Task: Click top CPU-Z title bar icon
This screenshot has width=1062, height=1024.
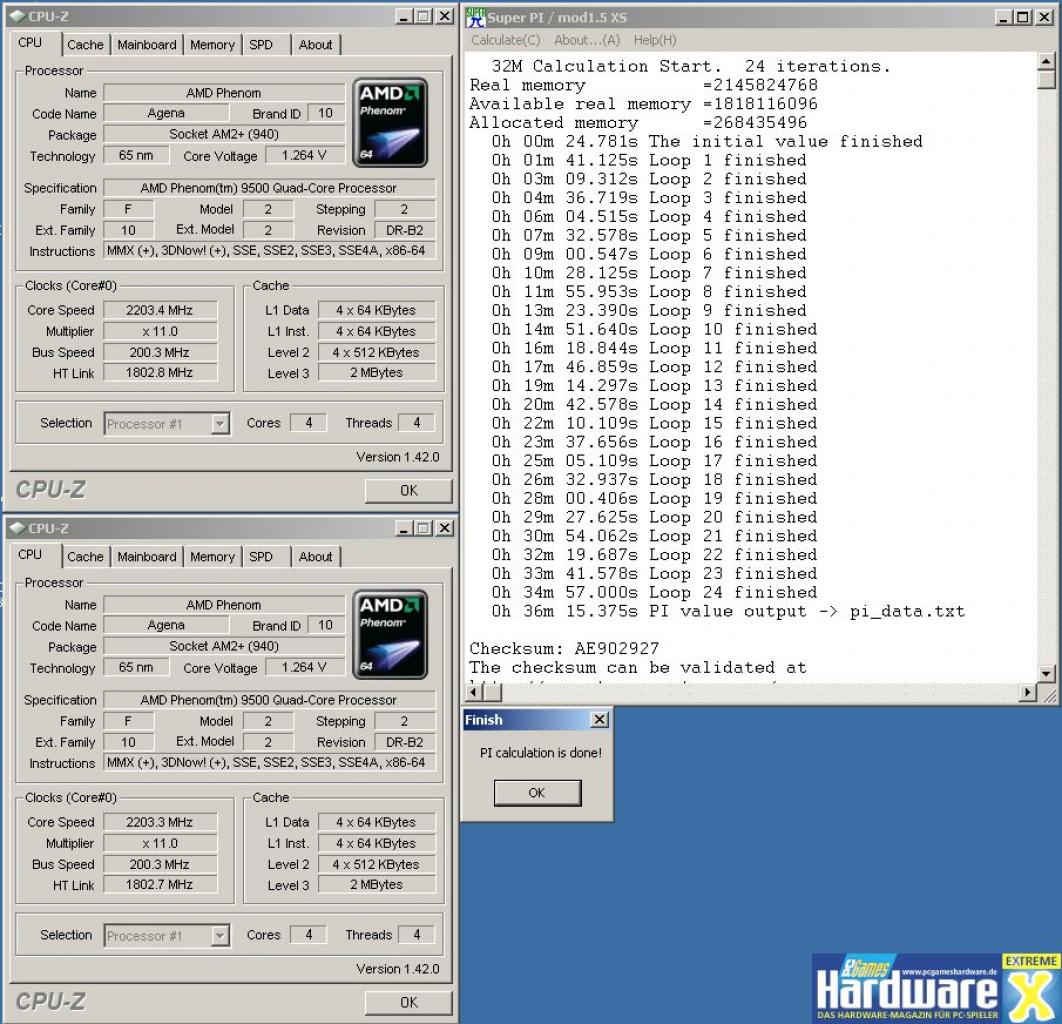Action: click(18, 16)
